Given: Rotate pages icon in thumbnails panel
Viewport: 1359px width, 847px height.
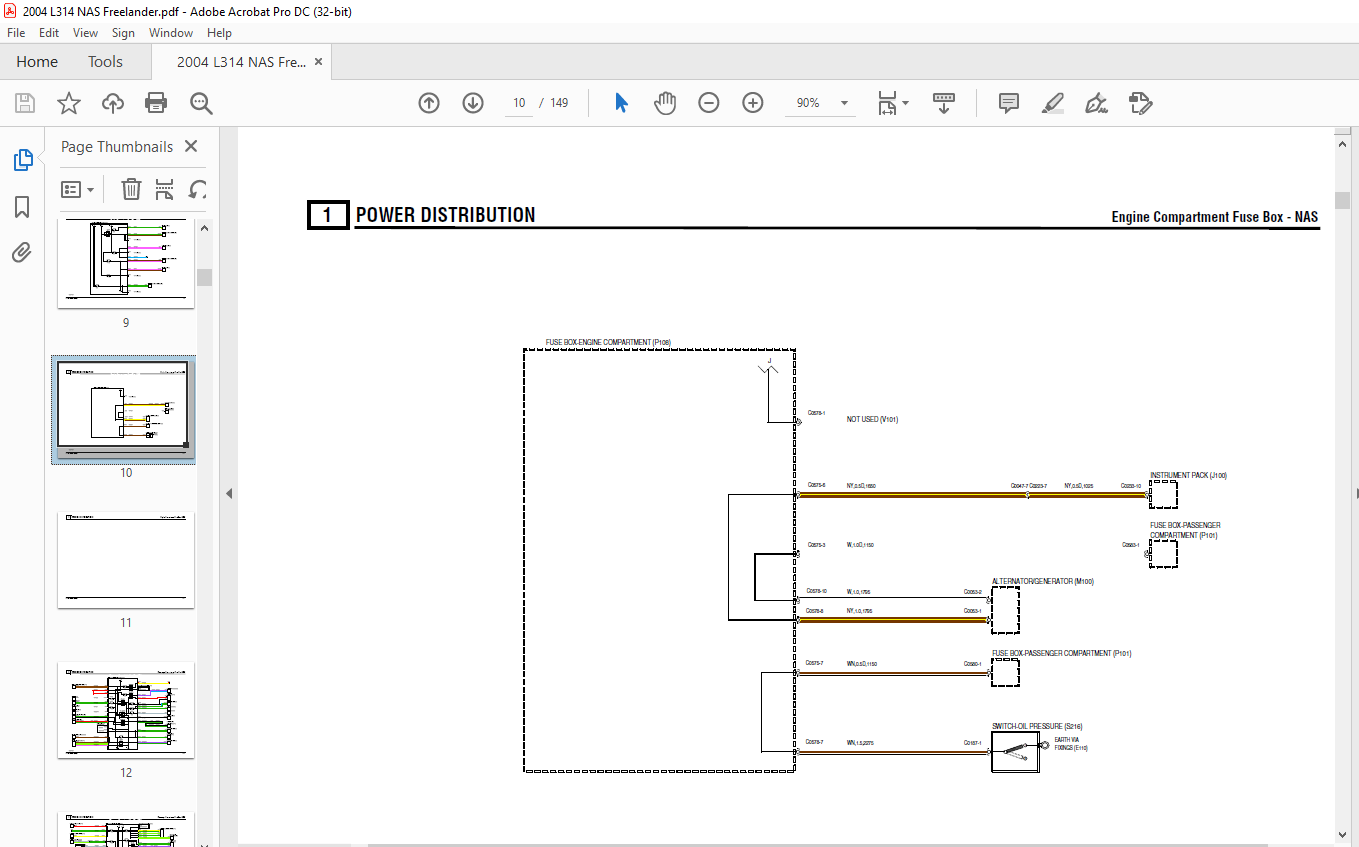Looking at the screenshot, I should pyautogui.click(x=199, y=189).
